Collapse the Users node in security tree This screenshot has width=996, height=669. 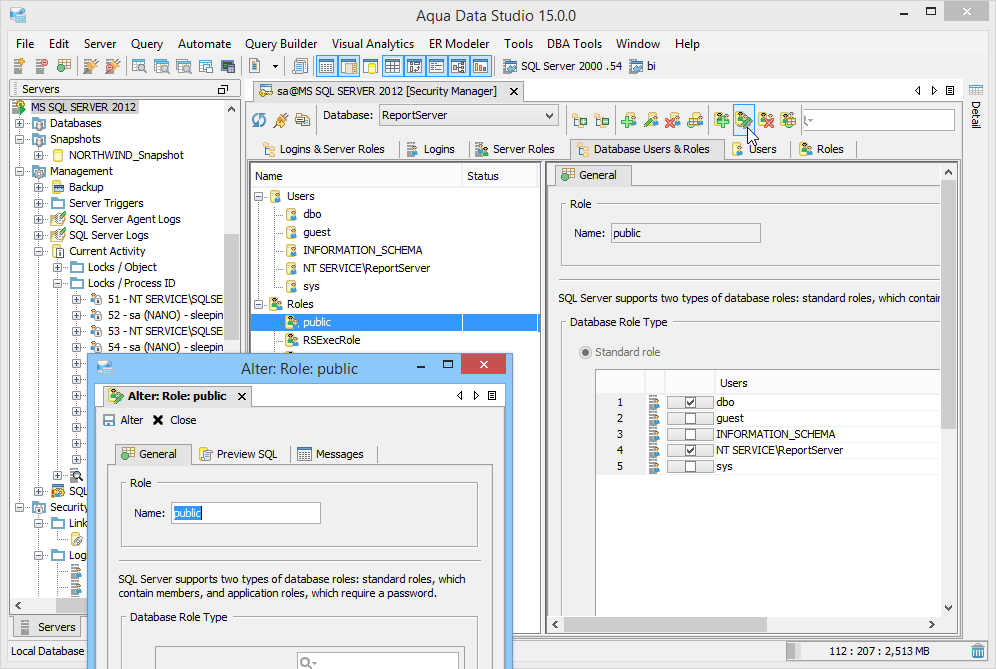259,196
